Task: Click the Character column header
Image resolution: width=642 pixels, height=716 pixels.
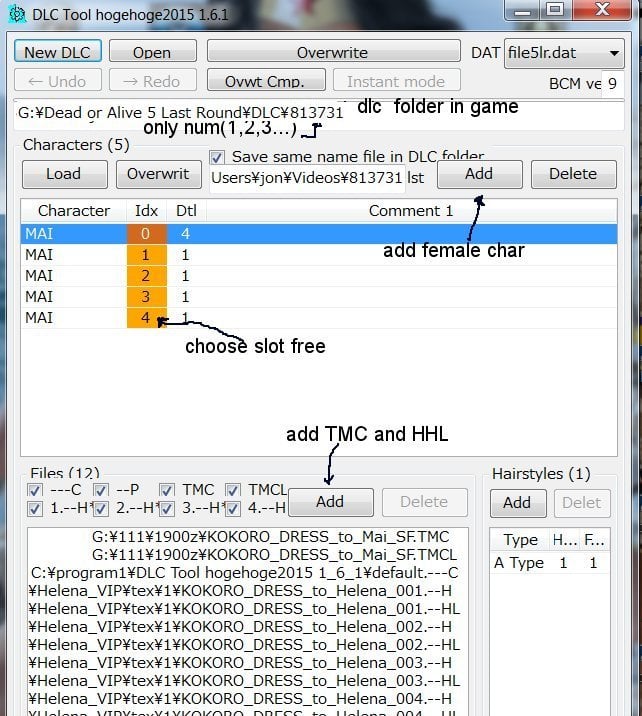Action: coord(74,211)
